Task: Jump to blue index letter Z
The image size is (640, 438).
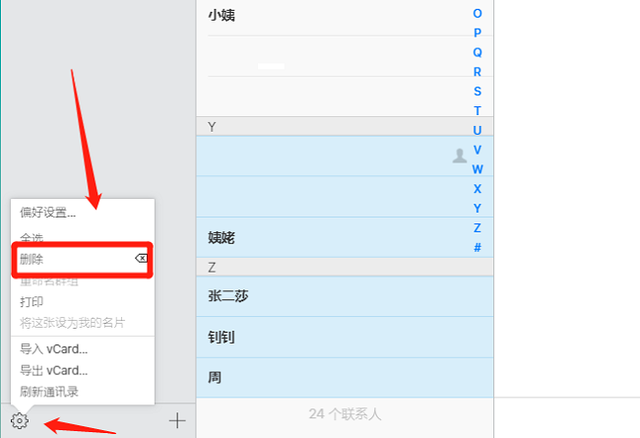Action: pyautogui.click(x=477, y=228)
